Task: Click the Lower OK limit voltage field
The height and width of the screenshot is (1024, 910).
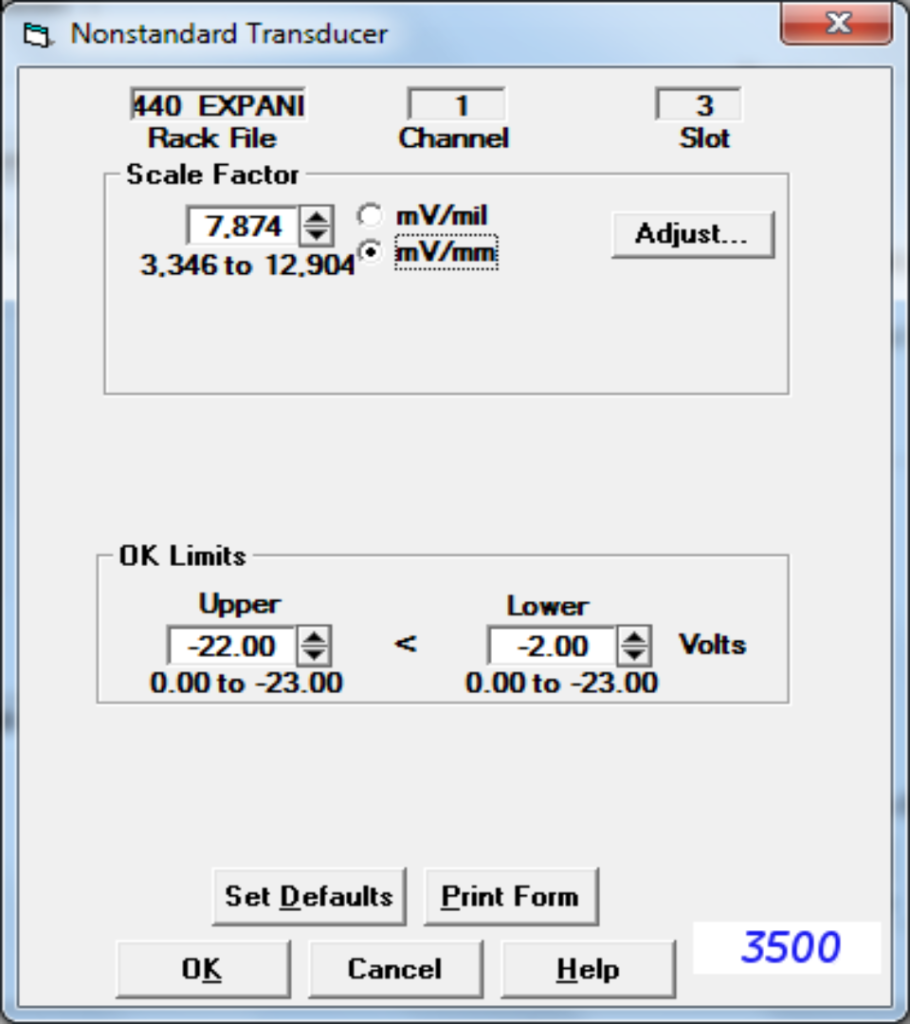Action: 551,646
